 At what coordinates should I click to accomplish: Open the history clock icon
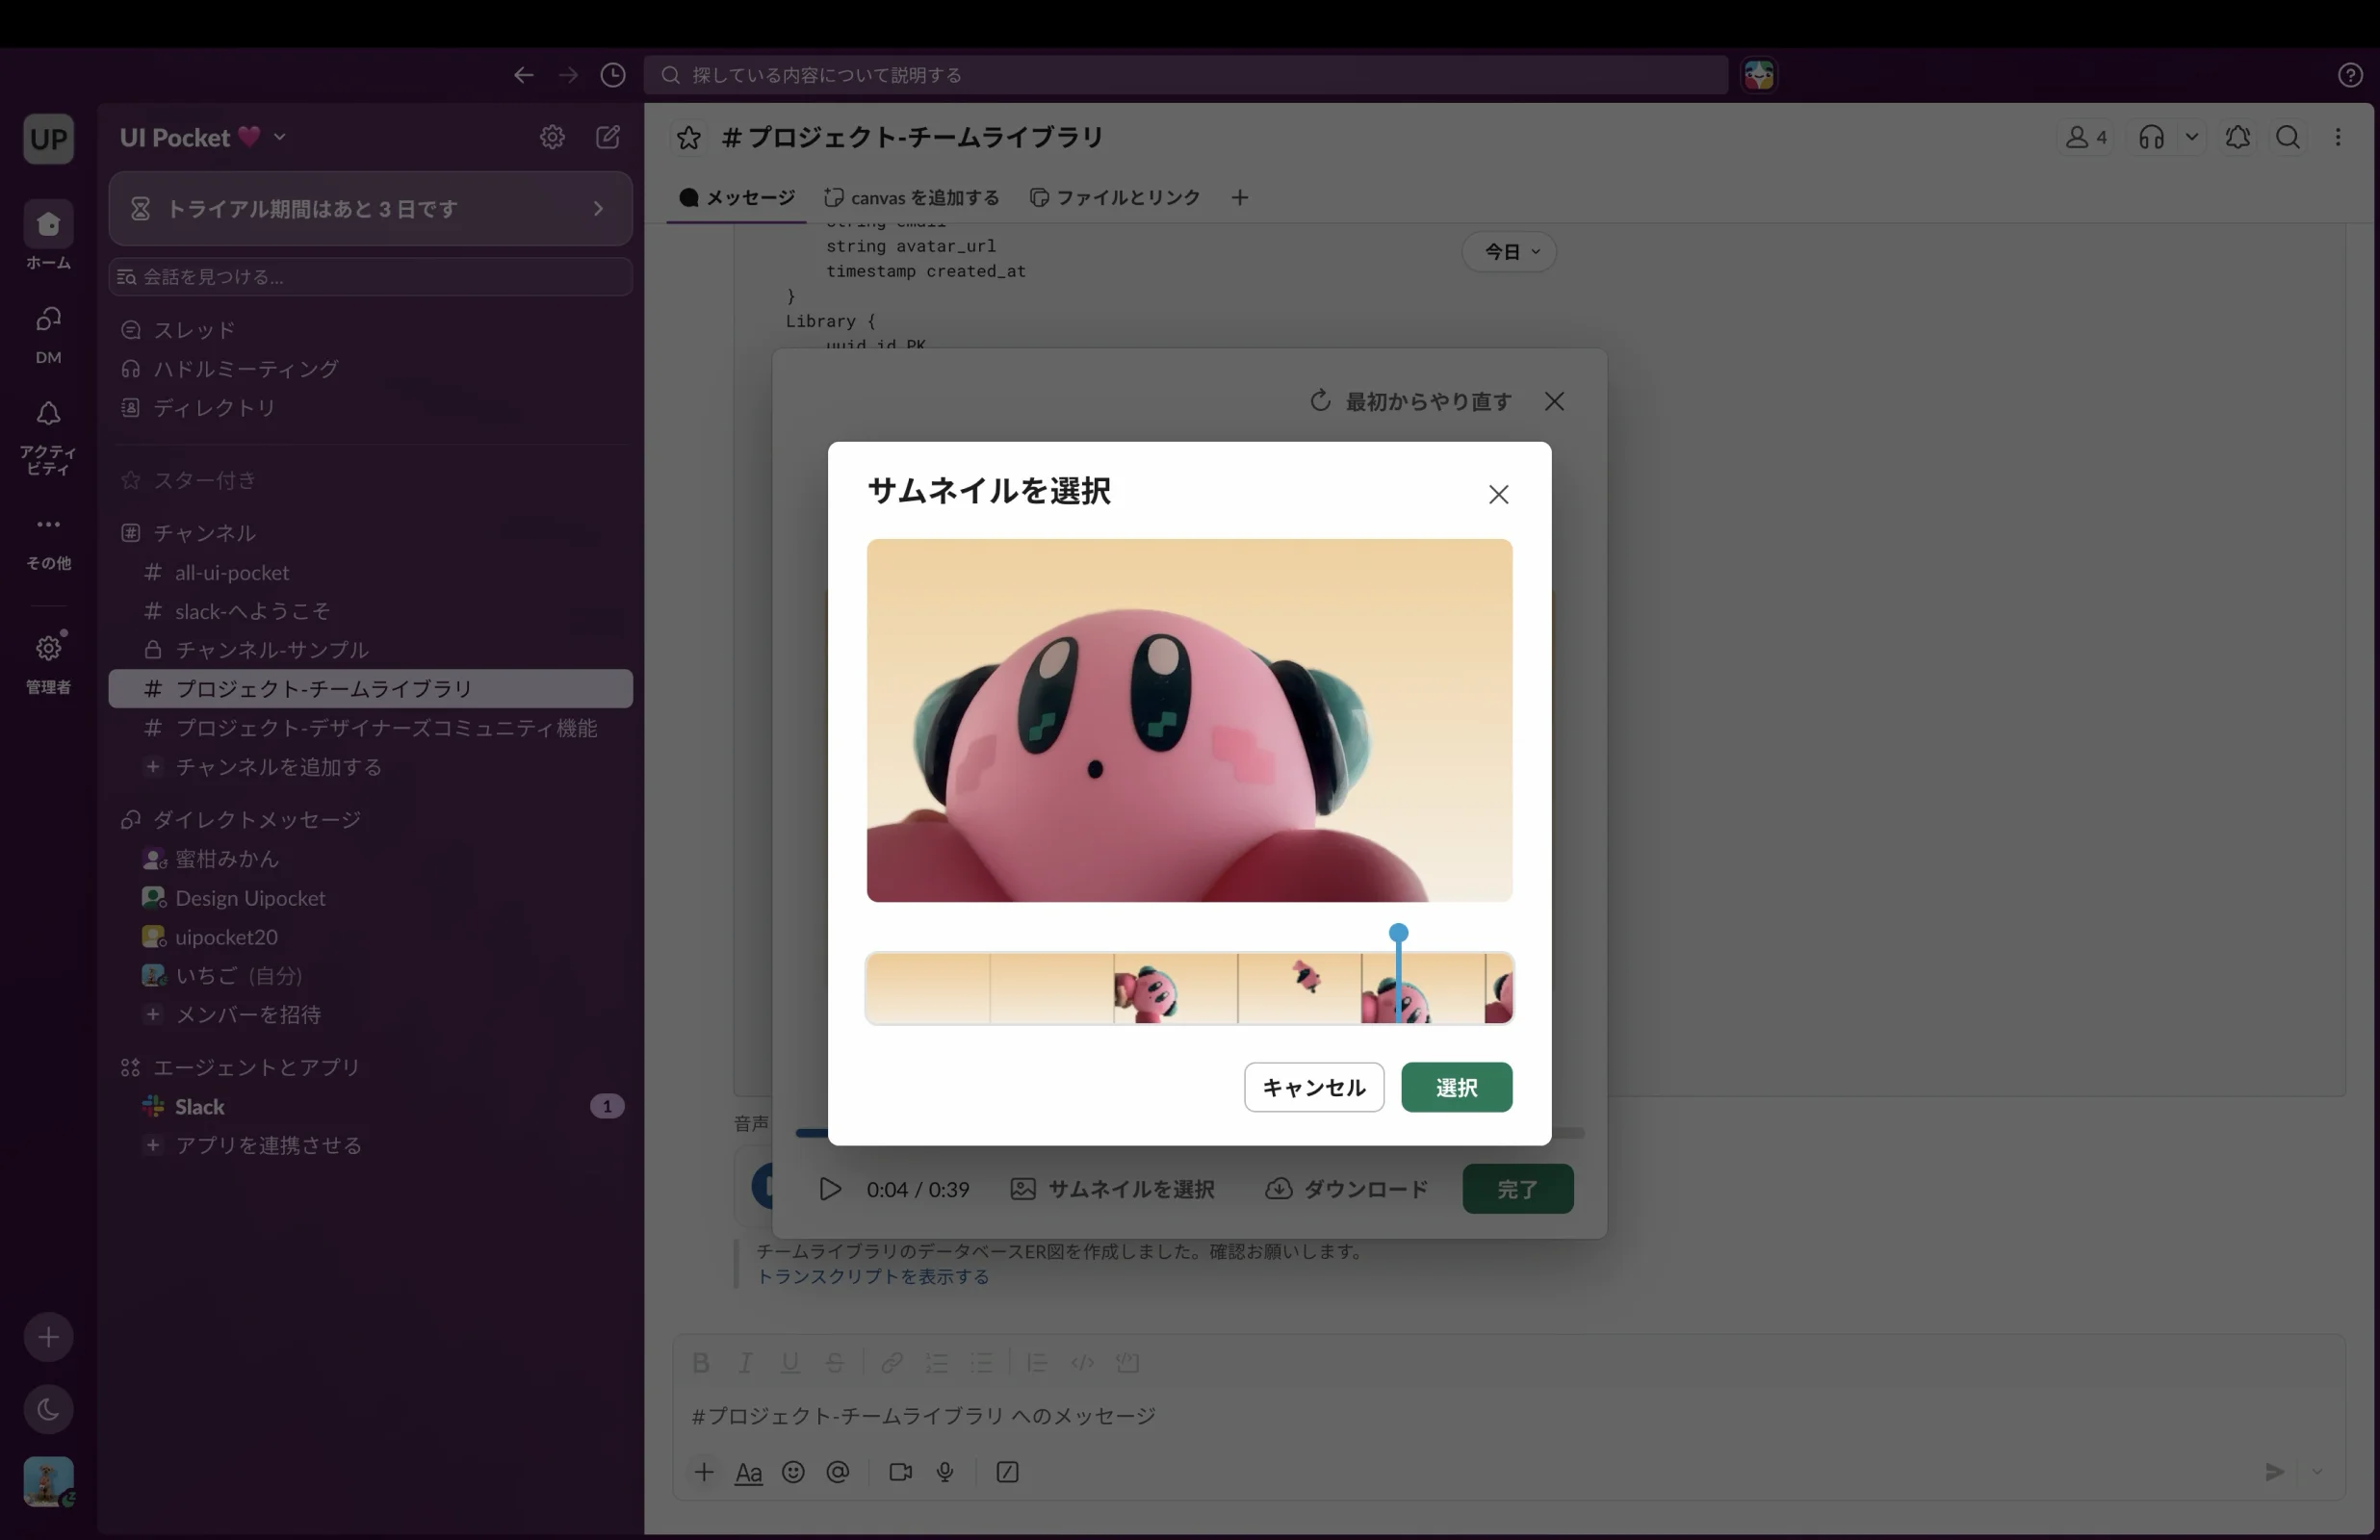tap(613, 75)
